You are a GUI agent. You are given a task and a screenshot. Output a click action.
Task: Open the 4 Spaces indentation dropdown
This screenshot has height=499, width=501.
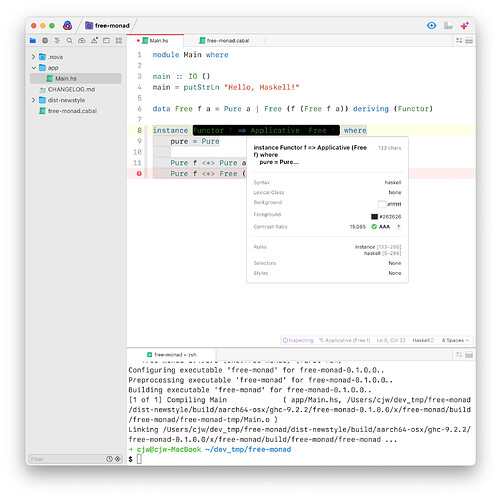click(x=455, y=340)
